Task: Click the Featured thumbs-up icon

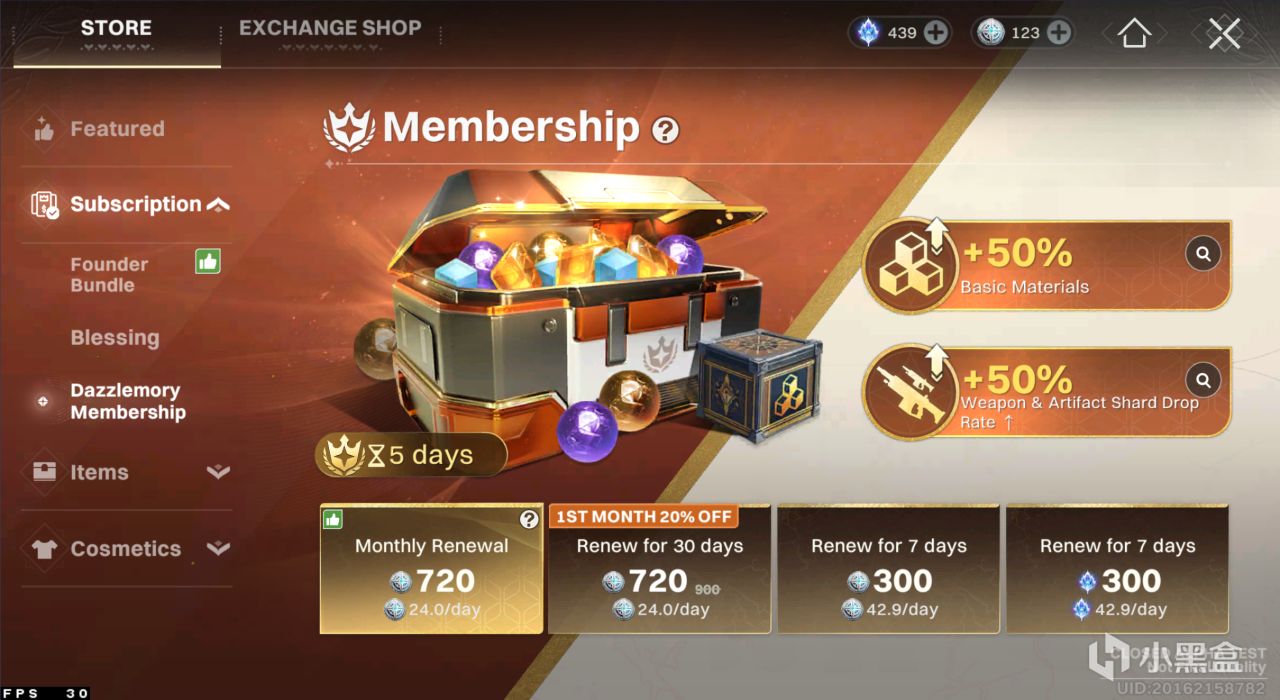Action: (44, 129)
